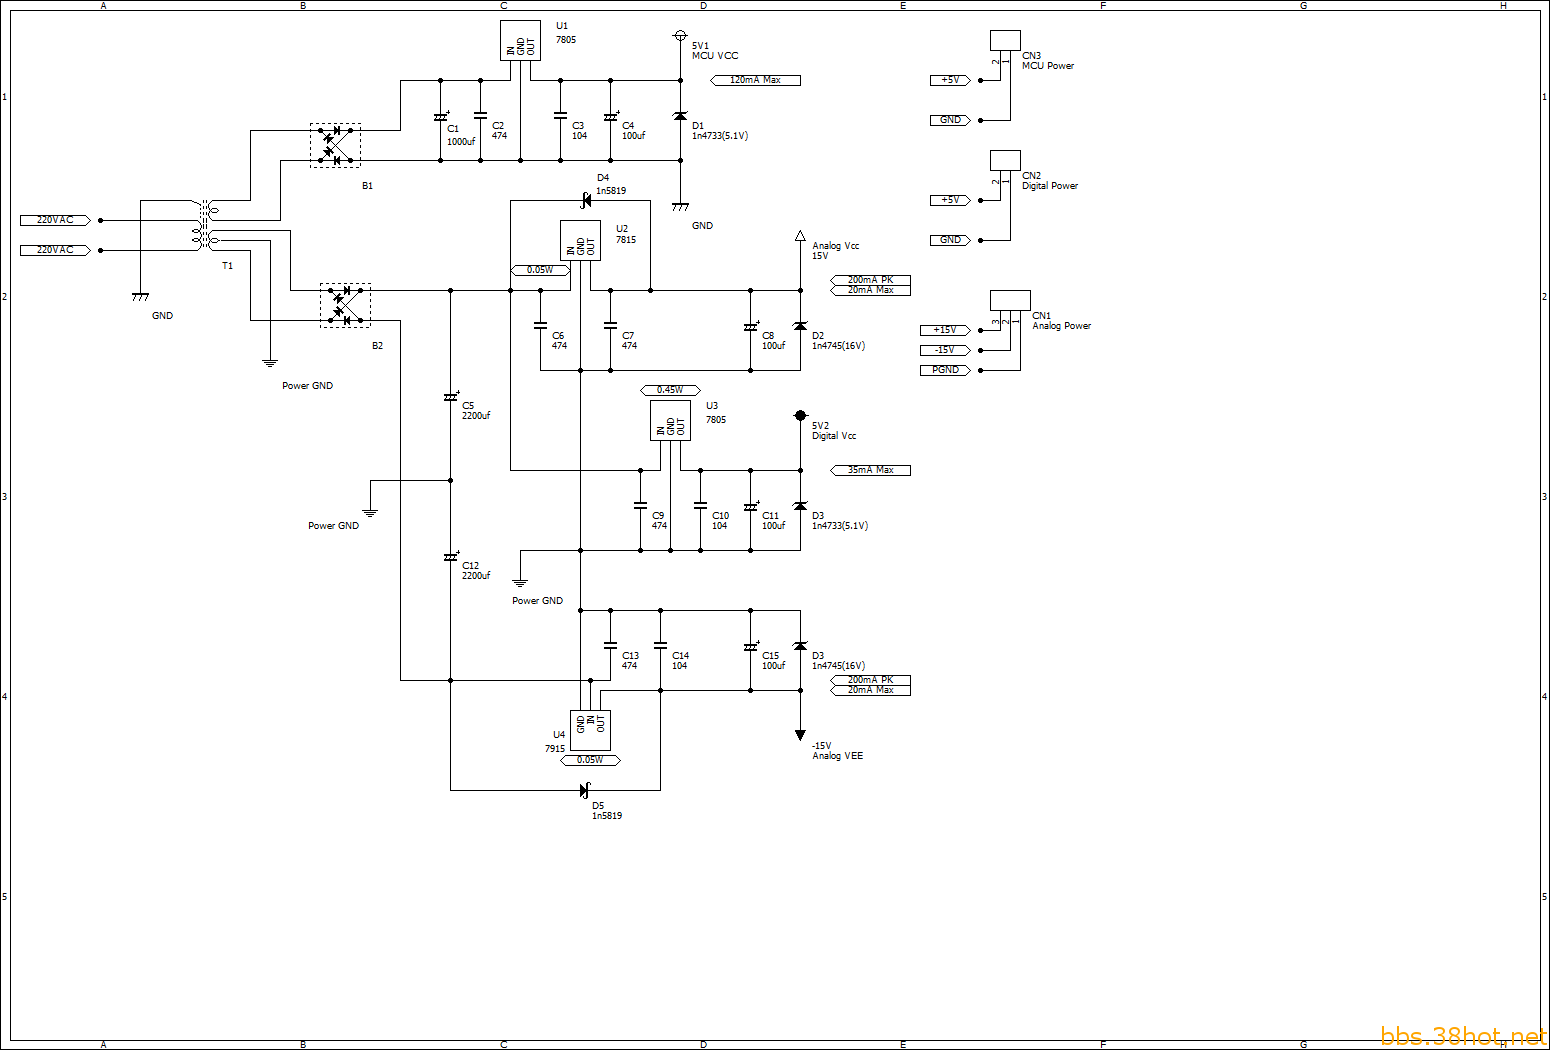
Task: Click the B2 bridge rectifier symbol
Action: tap(345, 305)
